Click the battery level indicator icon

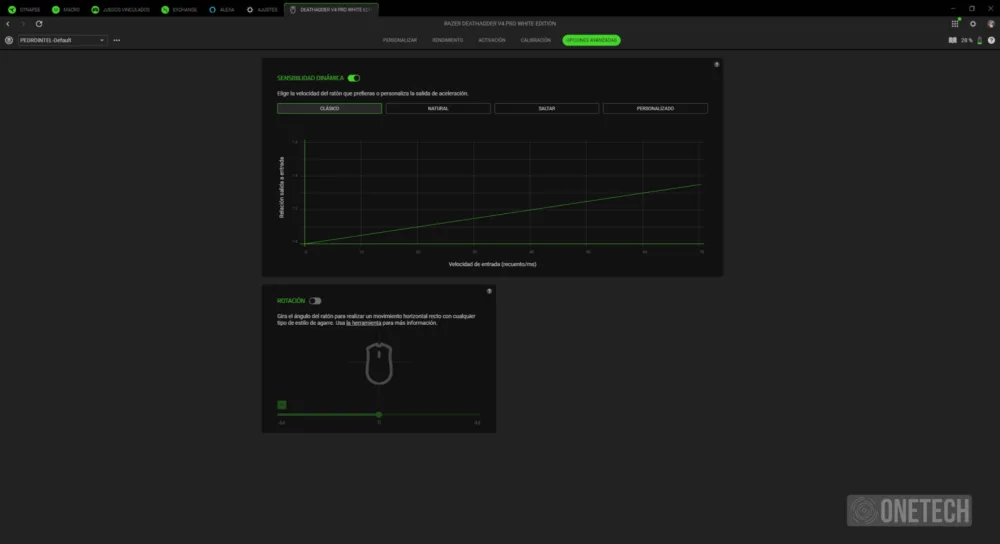click(x=980, y=40)
